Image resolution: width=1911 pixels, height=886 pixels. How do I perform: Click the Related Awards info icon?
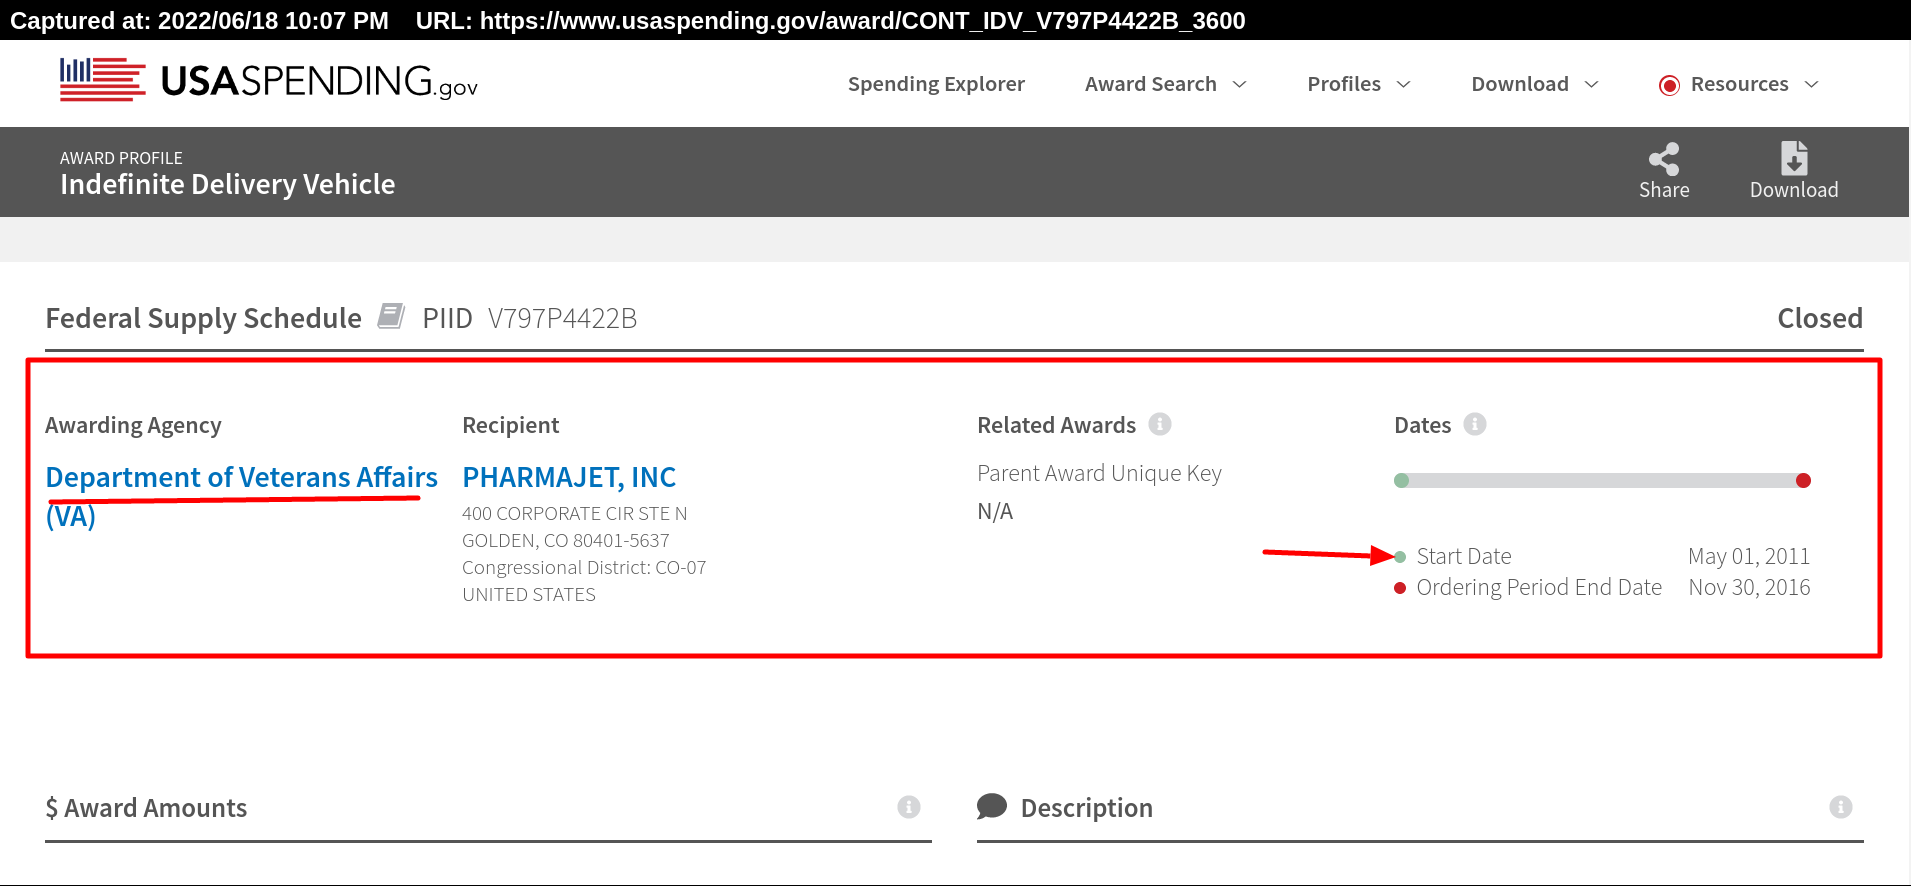pos(1160,424)
